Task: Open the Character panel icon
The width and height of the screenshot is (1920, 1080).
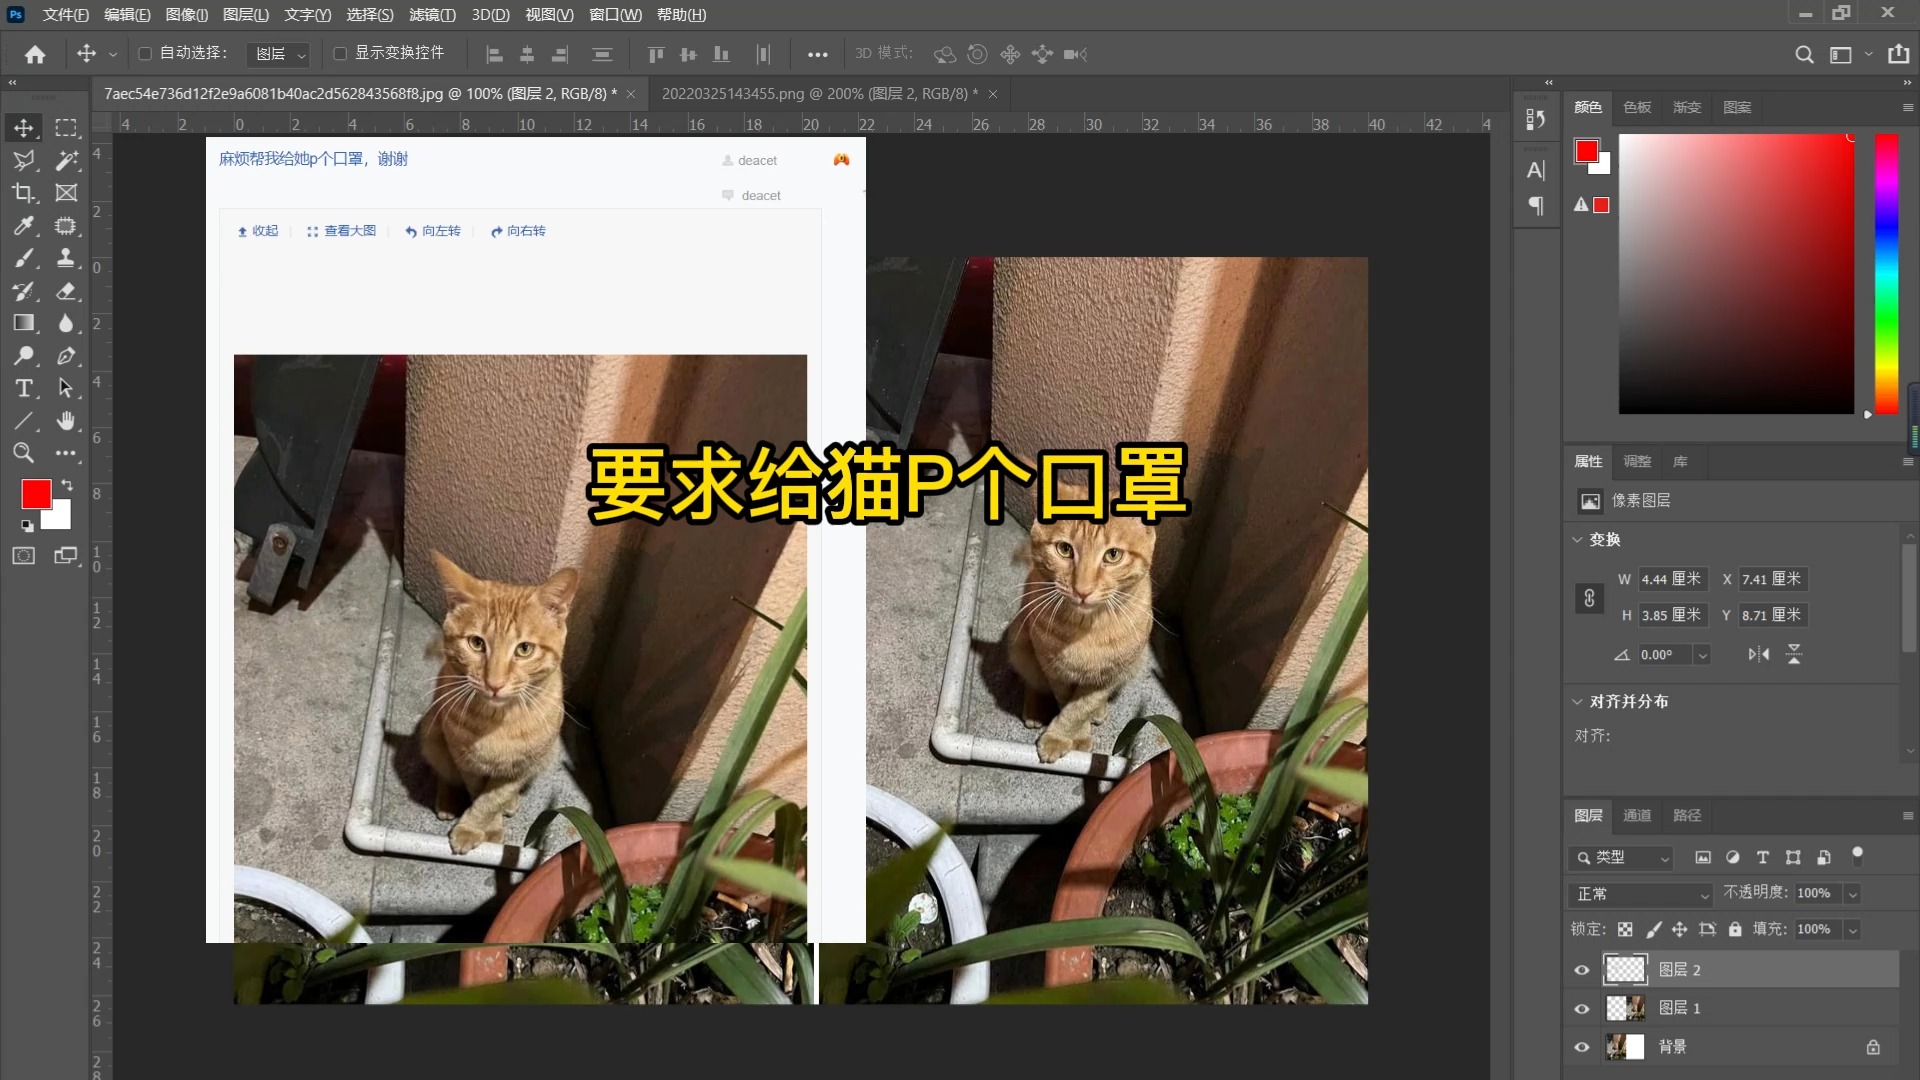Action: click(x=1536, y=170)
